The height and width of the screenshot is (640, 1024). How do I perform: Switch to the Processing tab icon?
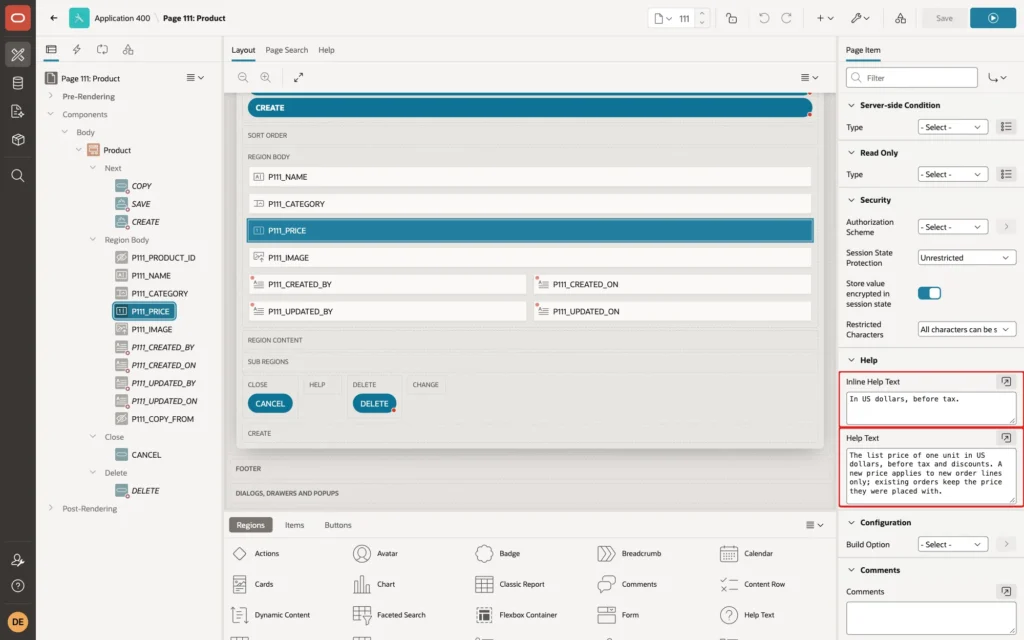103,50
